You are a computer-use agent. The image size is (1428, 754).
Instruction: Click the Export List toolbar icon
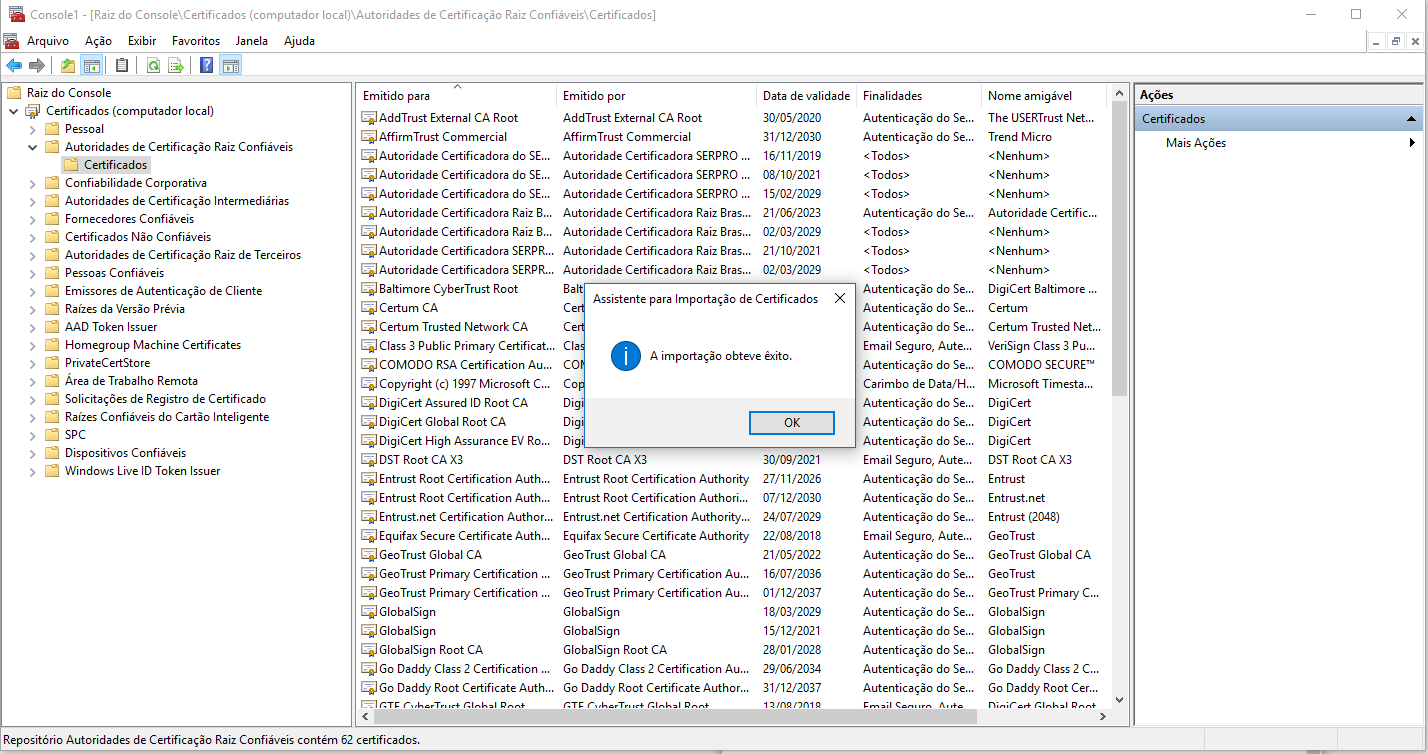pos(176,66)
